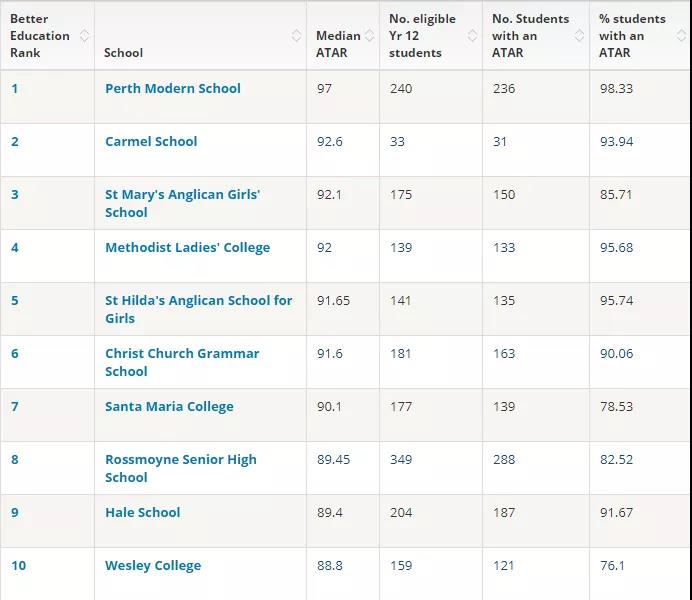The image size is (692, 600).
Task: Sort by Median ATAR using its arrows icon
Action: click(x=371, y=36)
